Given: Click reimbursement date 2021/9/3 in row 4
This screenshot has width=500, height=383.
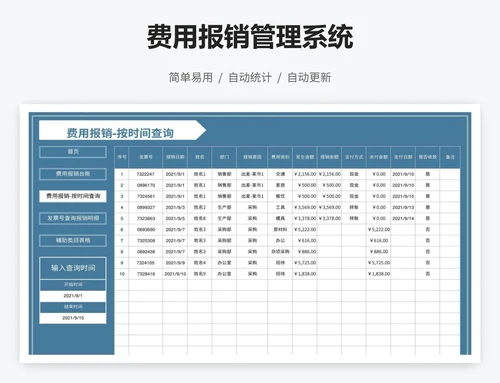Looking at the screenshot, I should [175, 207].
